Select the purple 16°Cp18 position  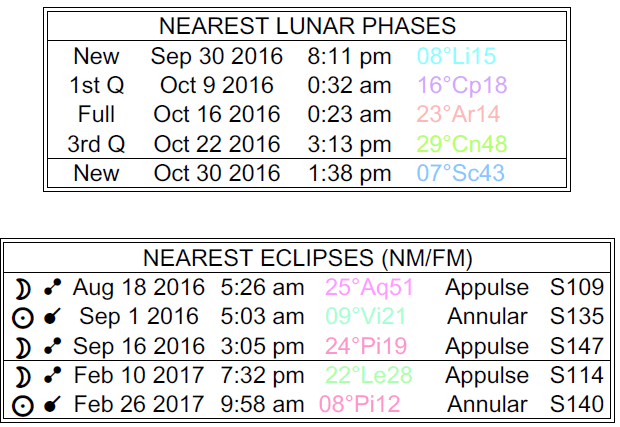tap(461, 85)
